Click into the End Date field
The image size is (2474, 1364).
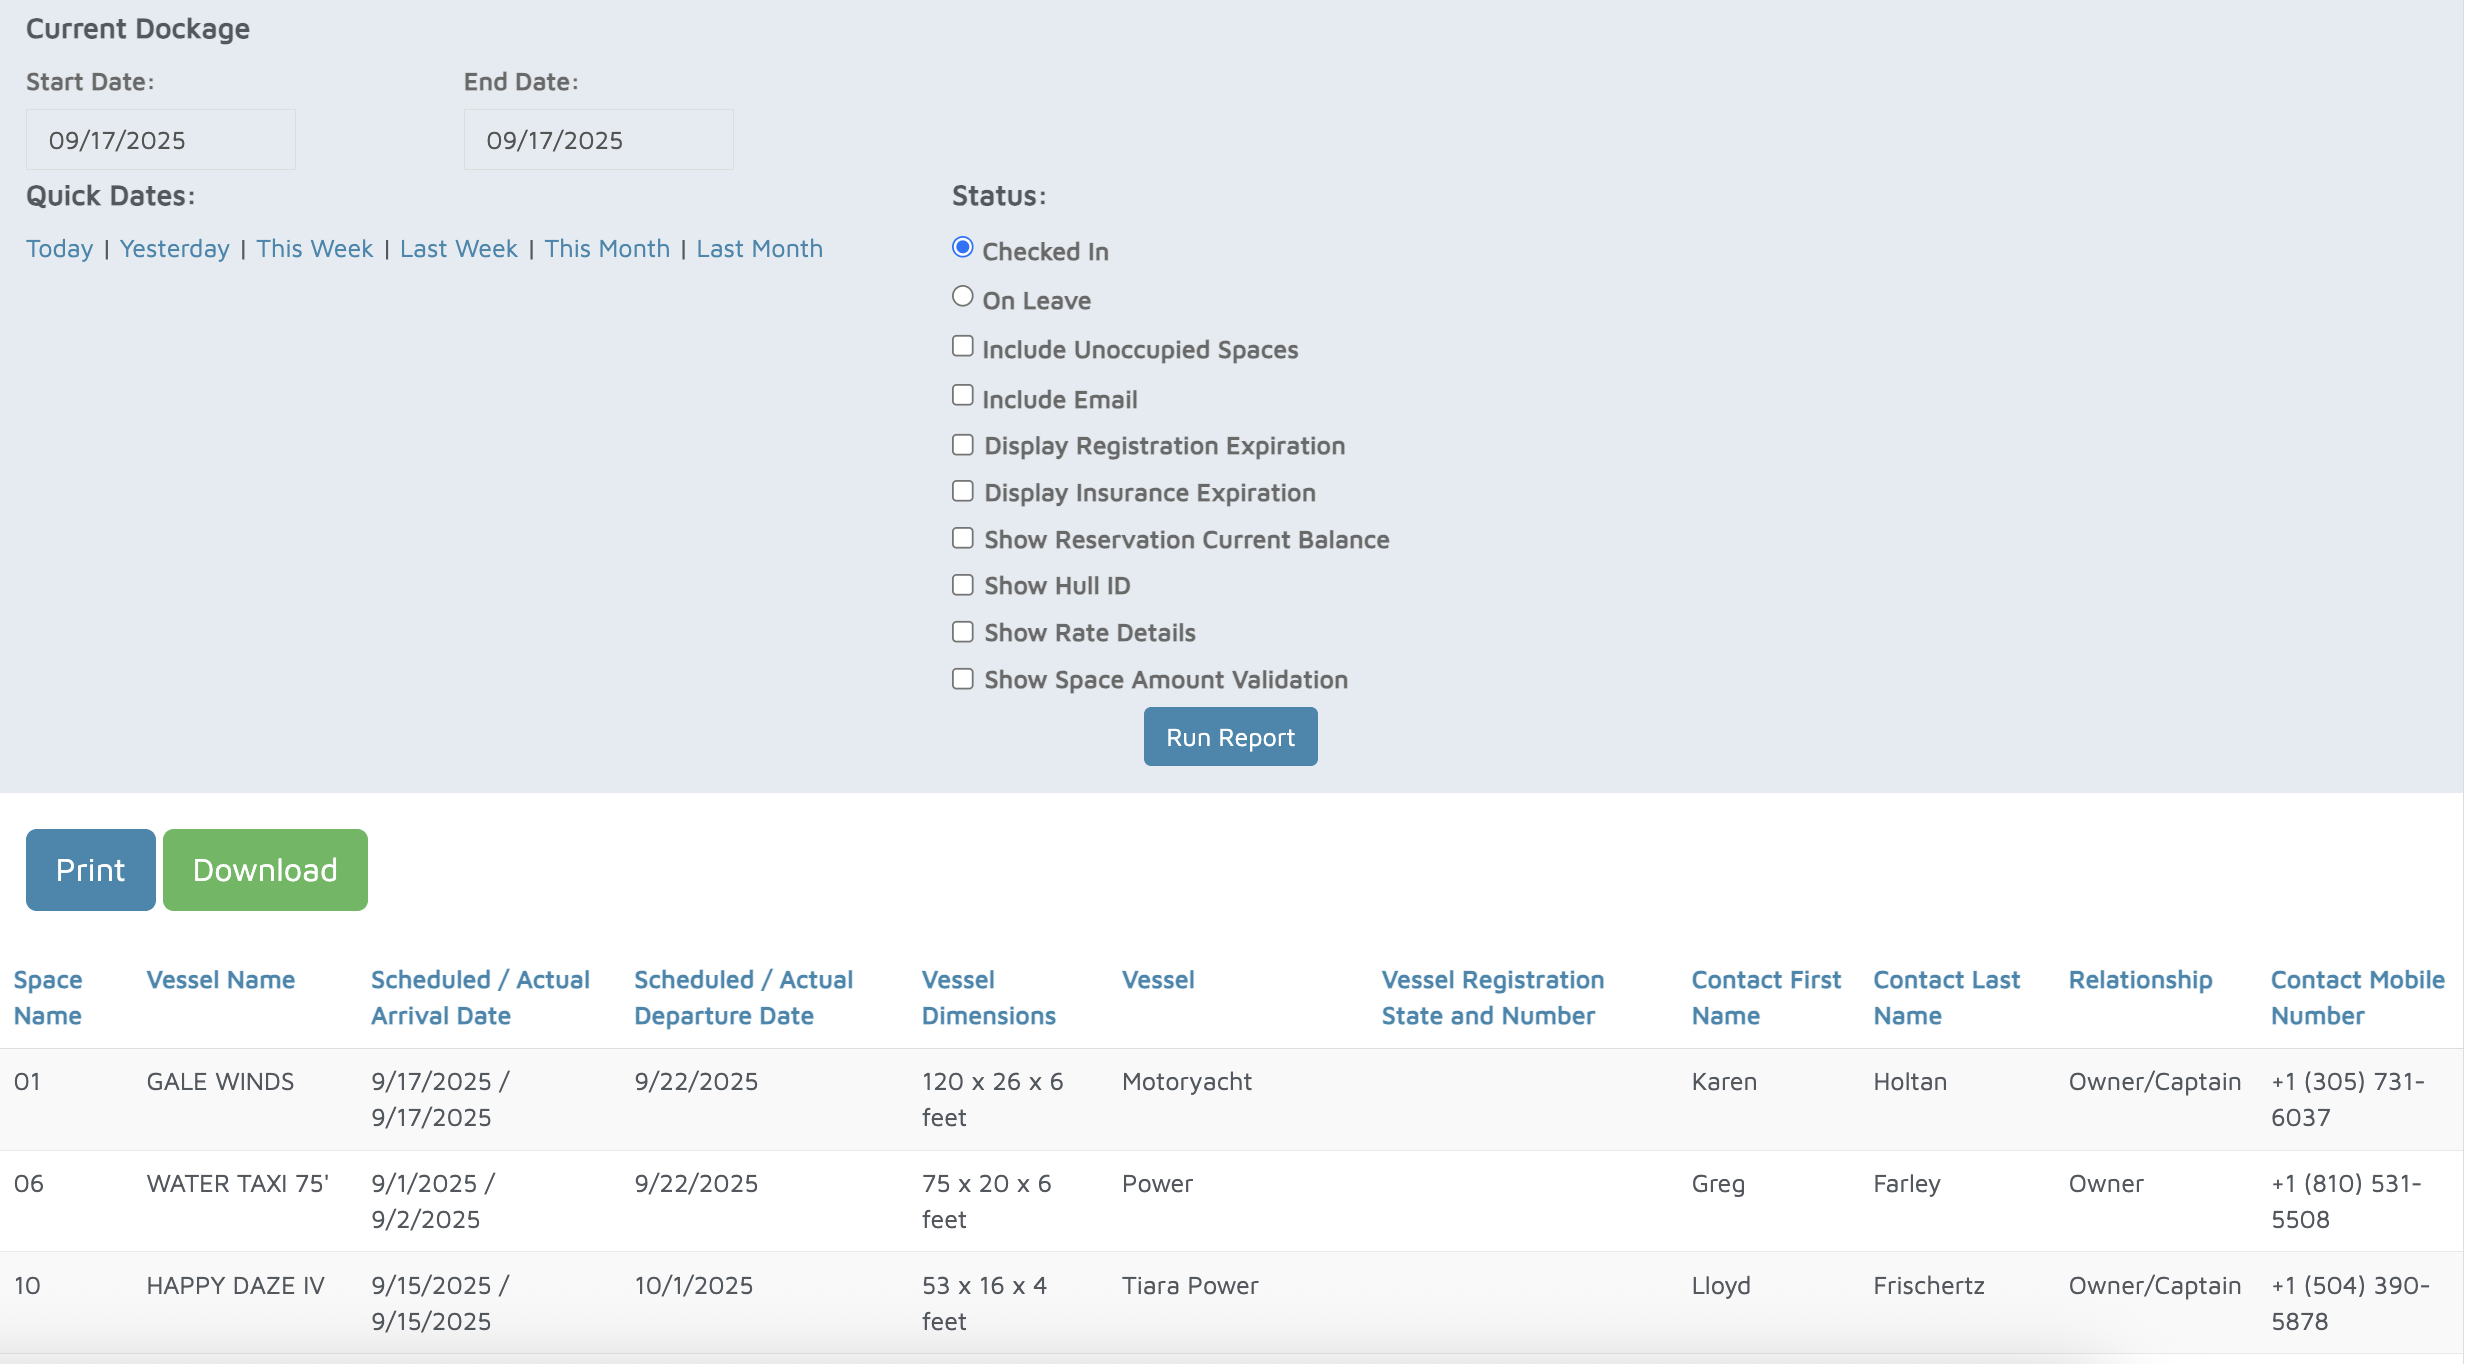click(x=598, y=140)
